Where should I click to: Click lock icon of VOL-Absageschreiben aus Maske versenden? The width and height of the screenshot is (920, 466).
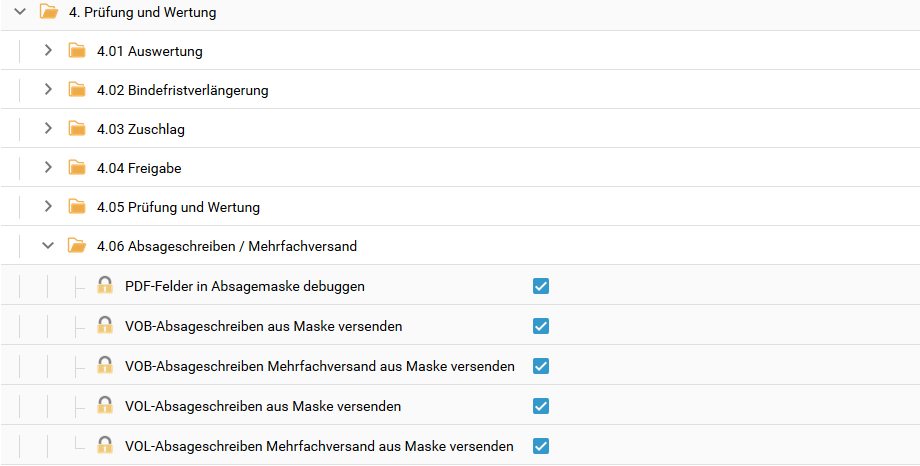[x=105, y=406]
